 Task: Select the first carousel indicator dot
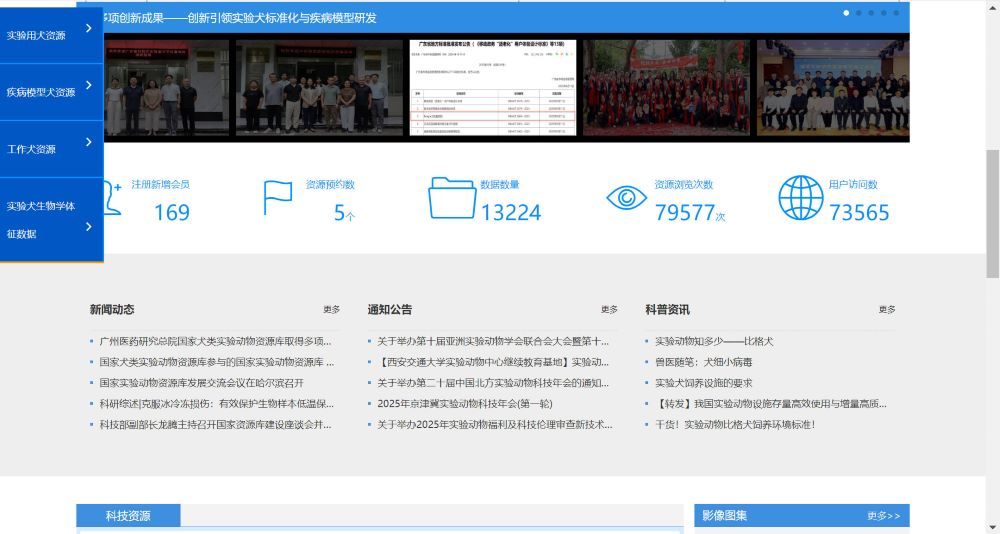[847, 13]
